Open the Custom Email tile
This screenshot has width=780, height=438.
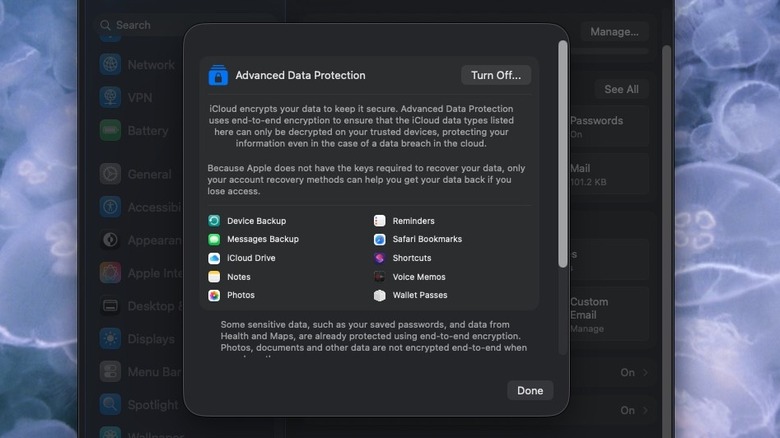tap(609, 315)
